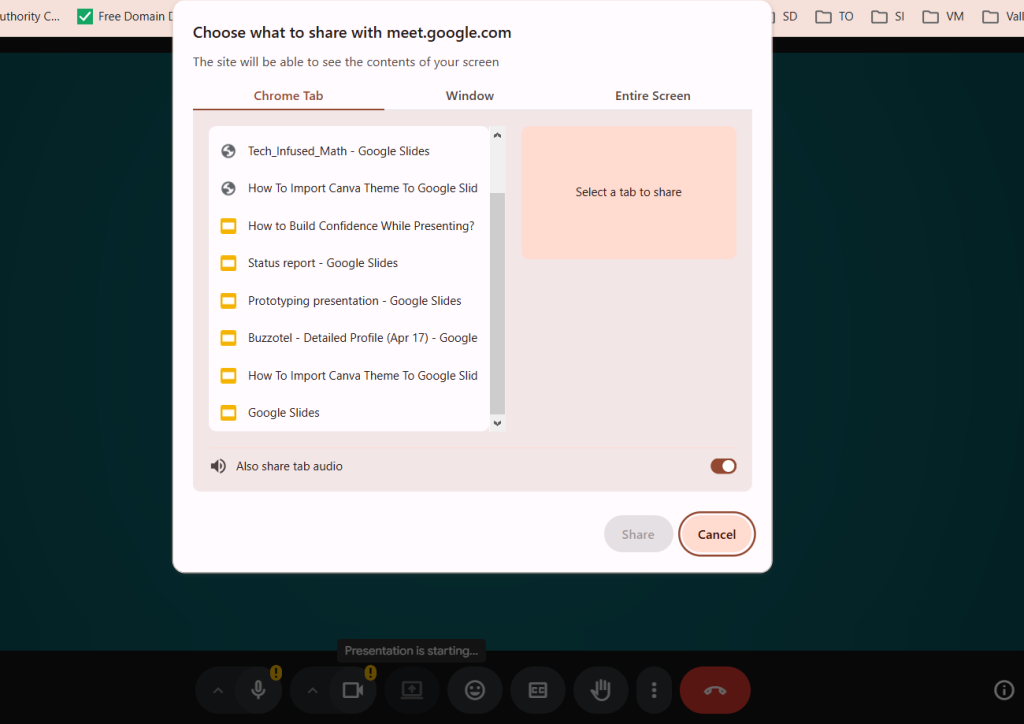Image resolution: width=1024 pixels, height=724 pixels.
Task: Click the down arrow on the tab list scrollbar
Action: click(497, 424)
